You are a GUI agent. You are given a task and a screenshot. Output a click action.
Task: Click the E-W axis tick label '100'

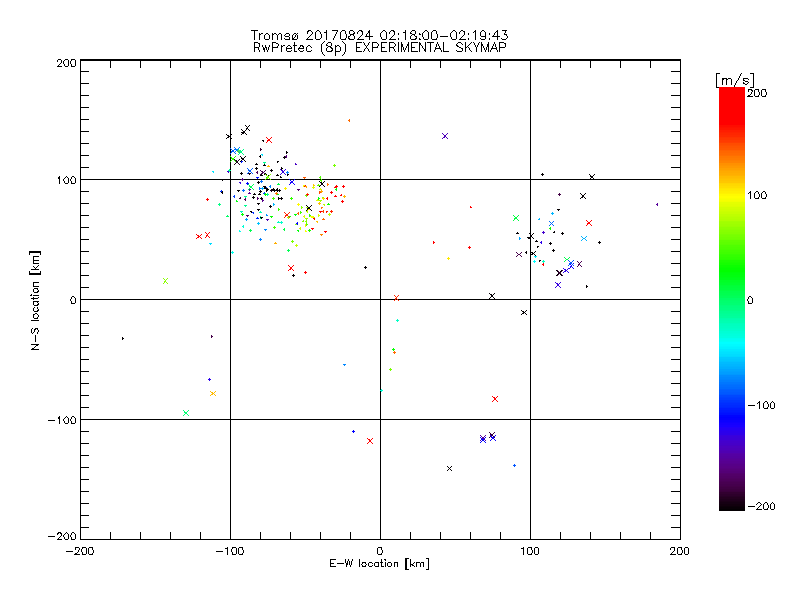(x=530, y=551)
